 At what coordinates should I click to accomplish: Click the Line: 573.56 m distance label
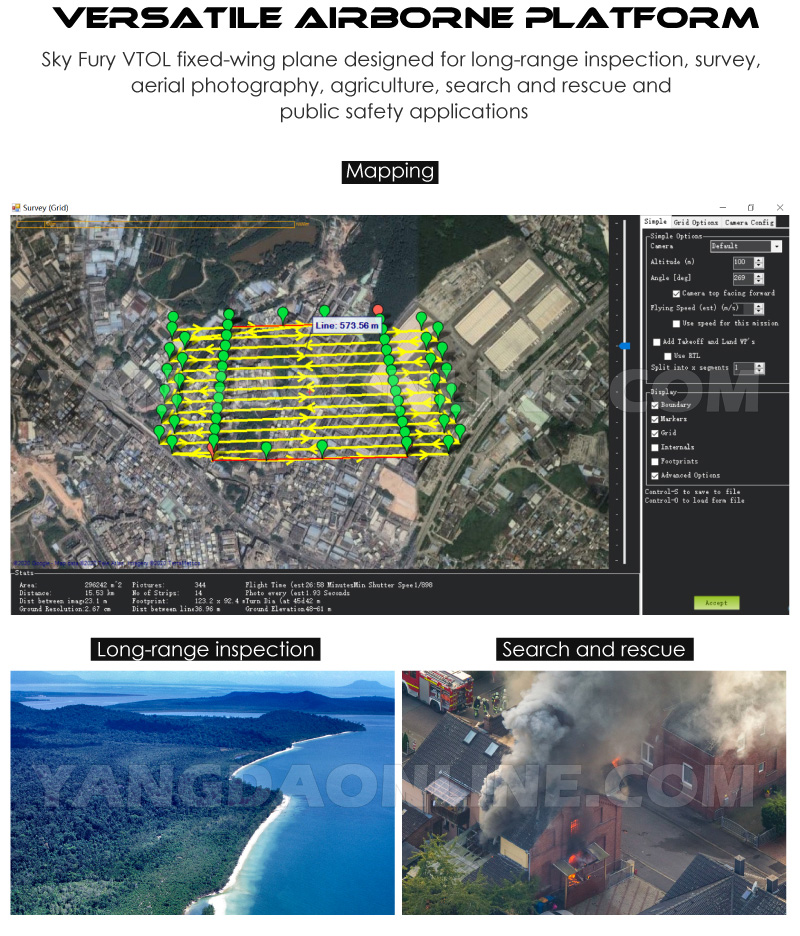pos(347,325)
